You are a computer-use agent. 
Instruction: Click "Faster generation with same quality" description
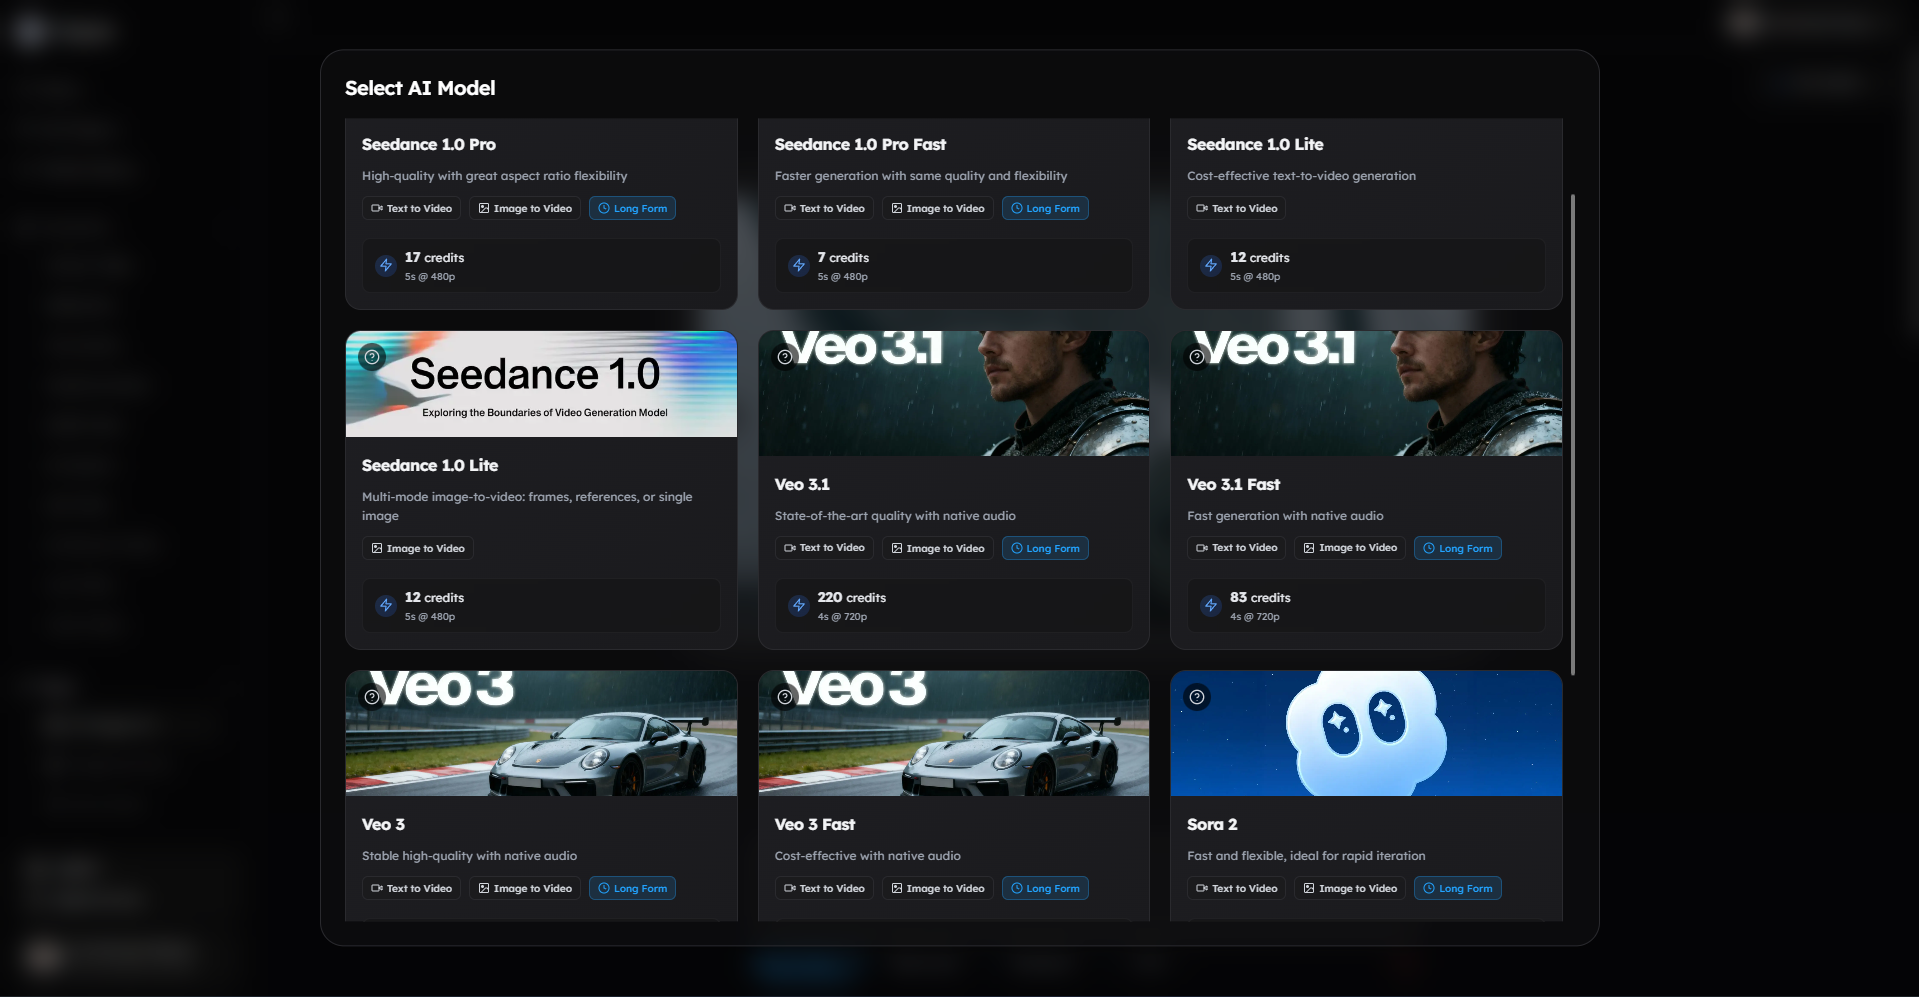pyautogui.click(x=921, y=176)
